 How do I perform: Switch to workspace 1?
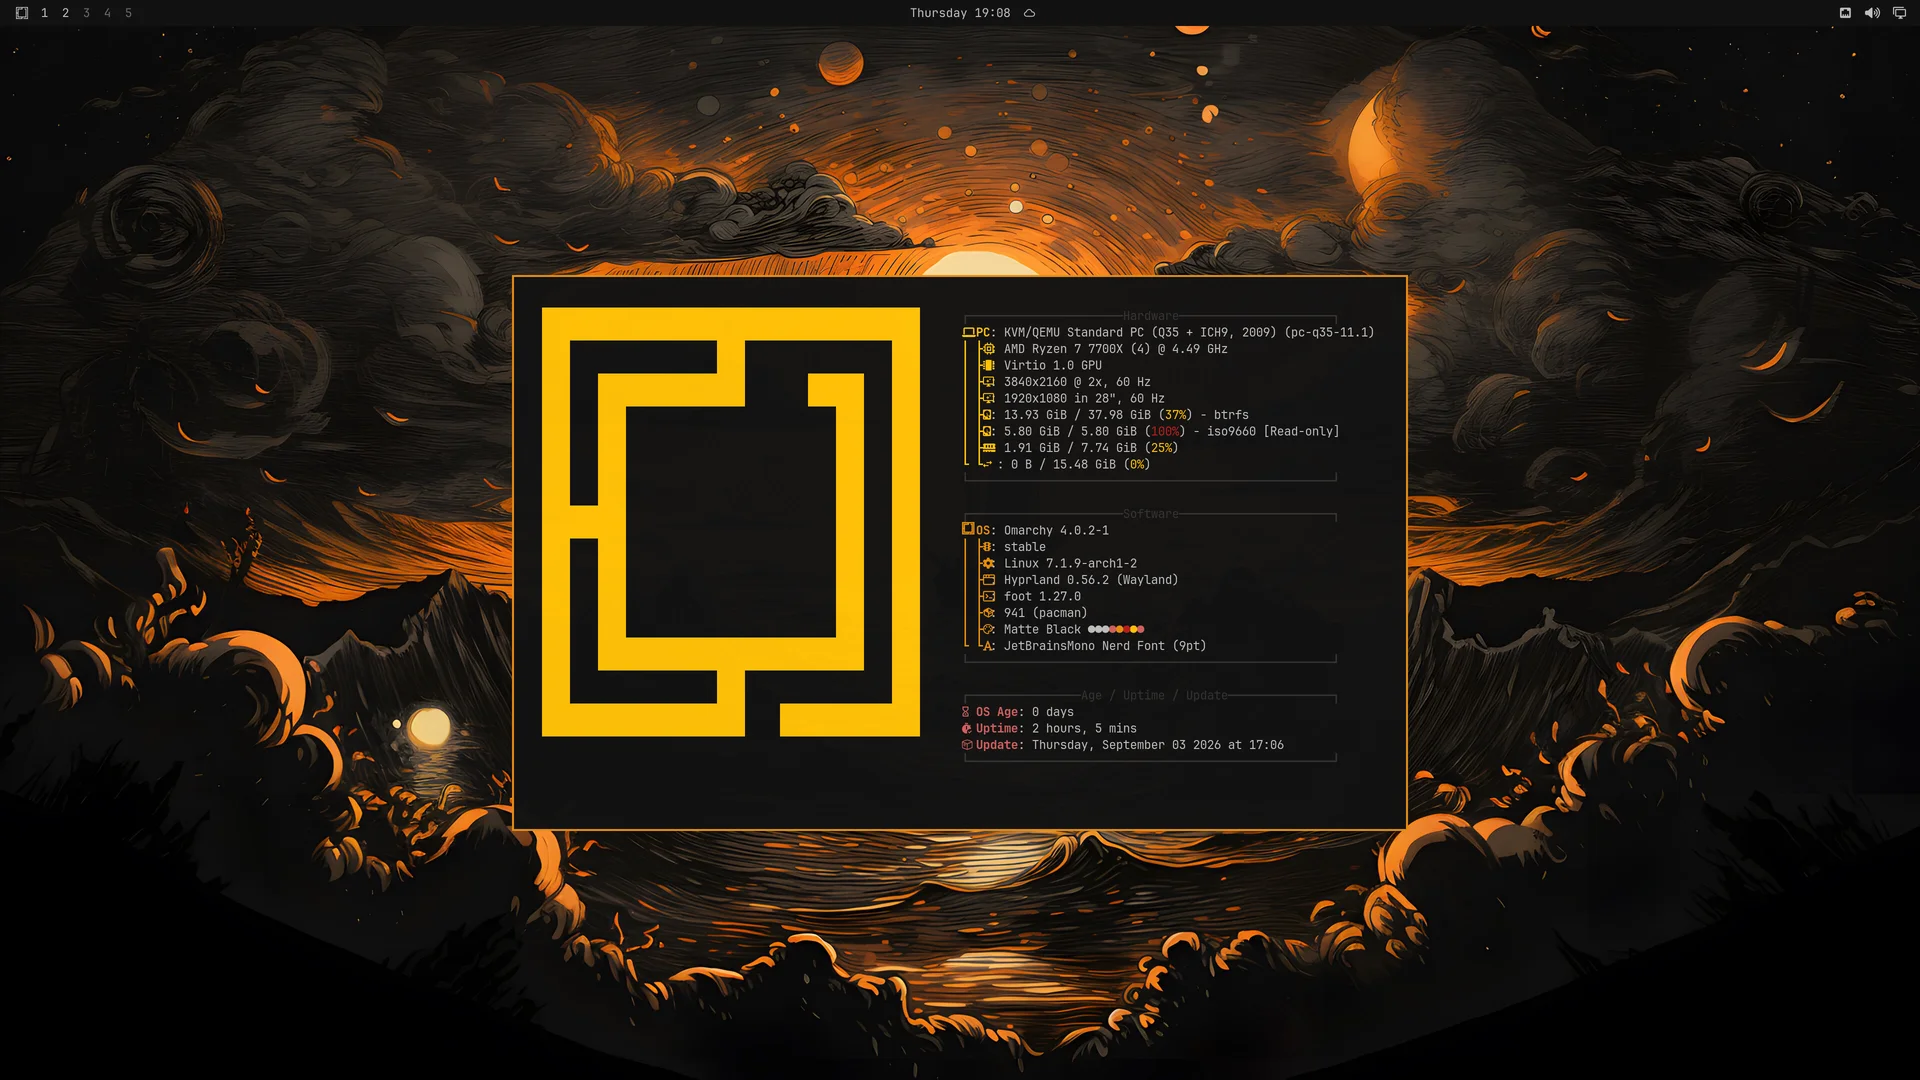coord(44,13)
